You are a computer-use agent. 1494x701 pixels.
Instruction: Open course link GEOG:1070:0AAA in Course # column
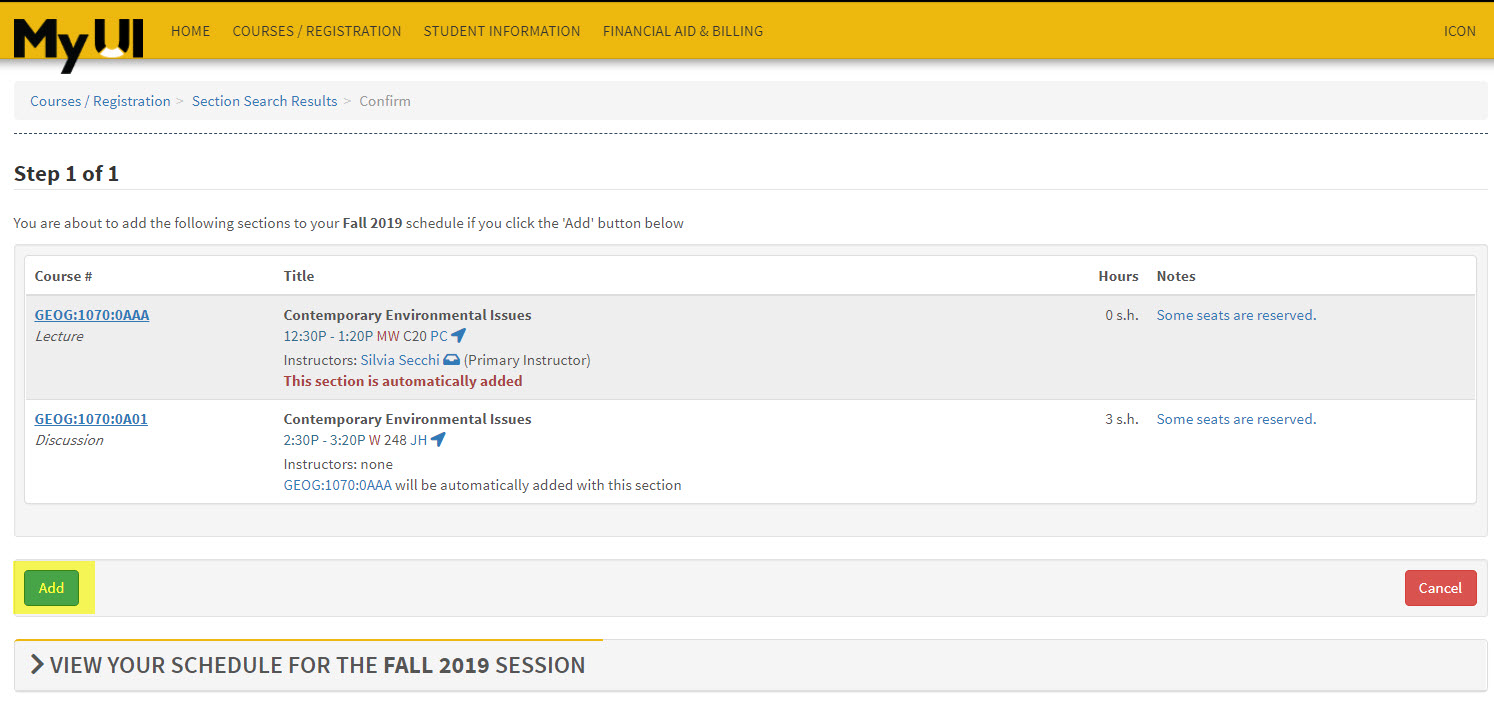92,315
